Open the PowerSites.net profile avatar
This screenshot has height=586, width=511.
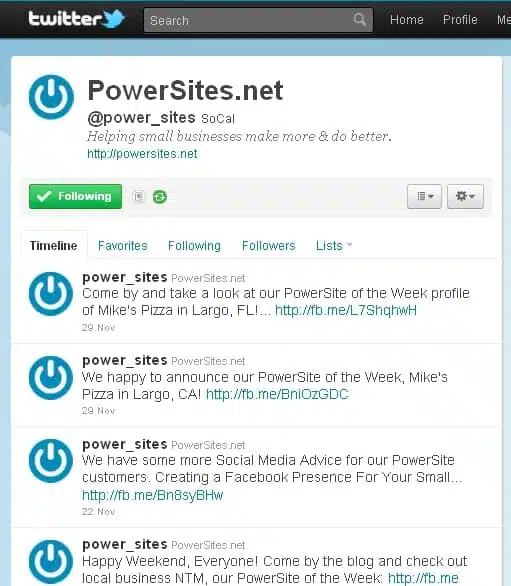point(51,97)
